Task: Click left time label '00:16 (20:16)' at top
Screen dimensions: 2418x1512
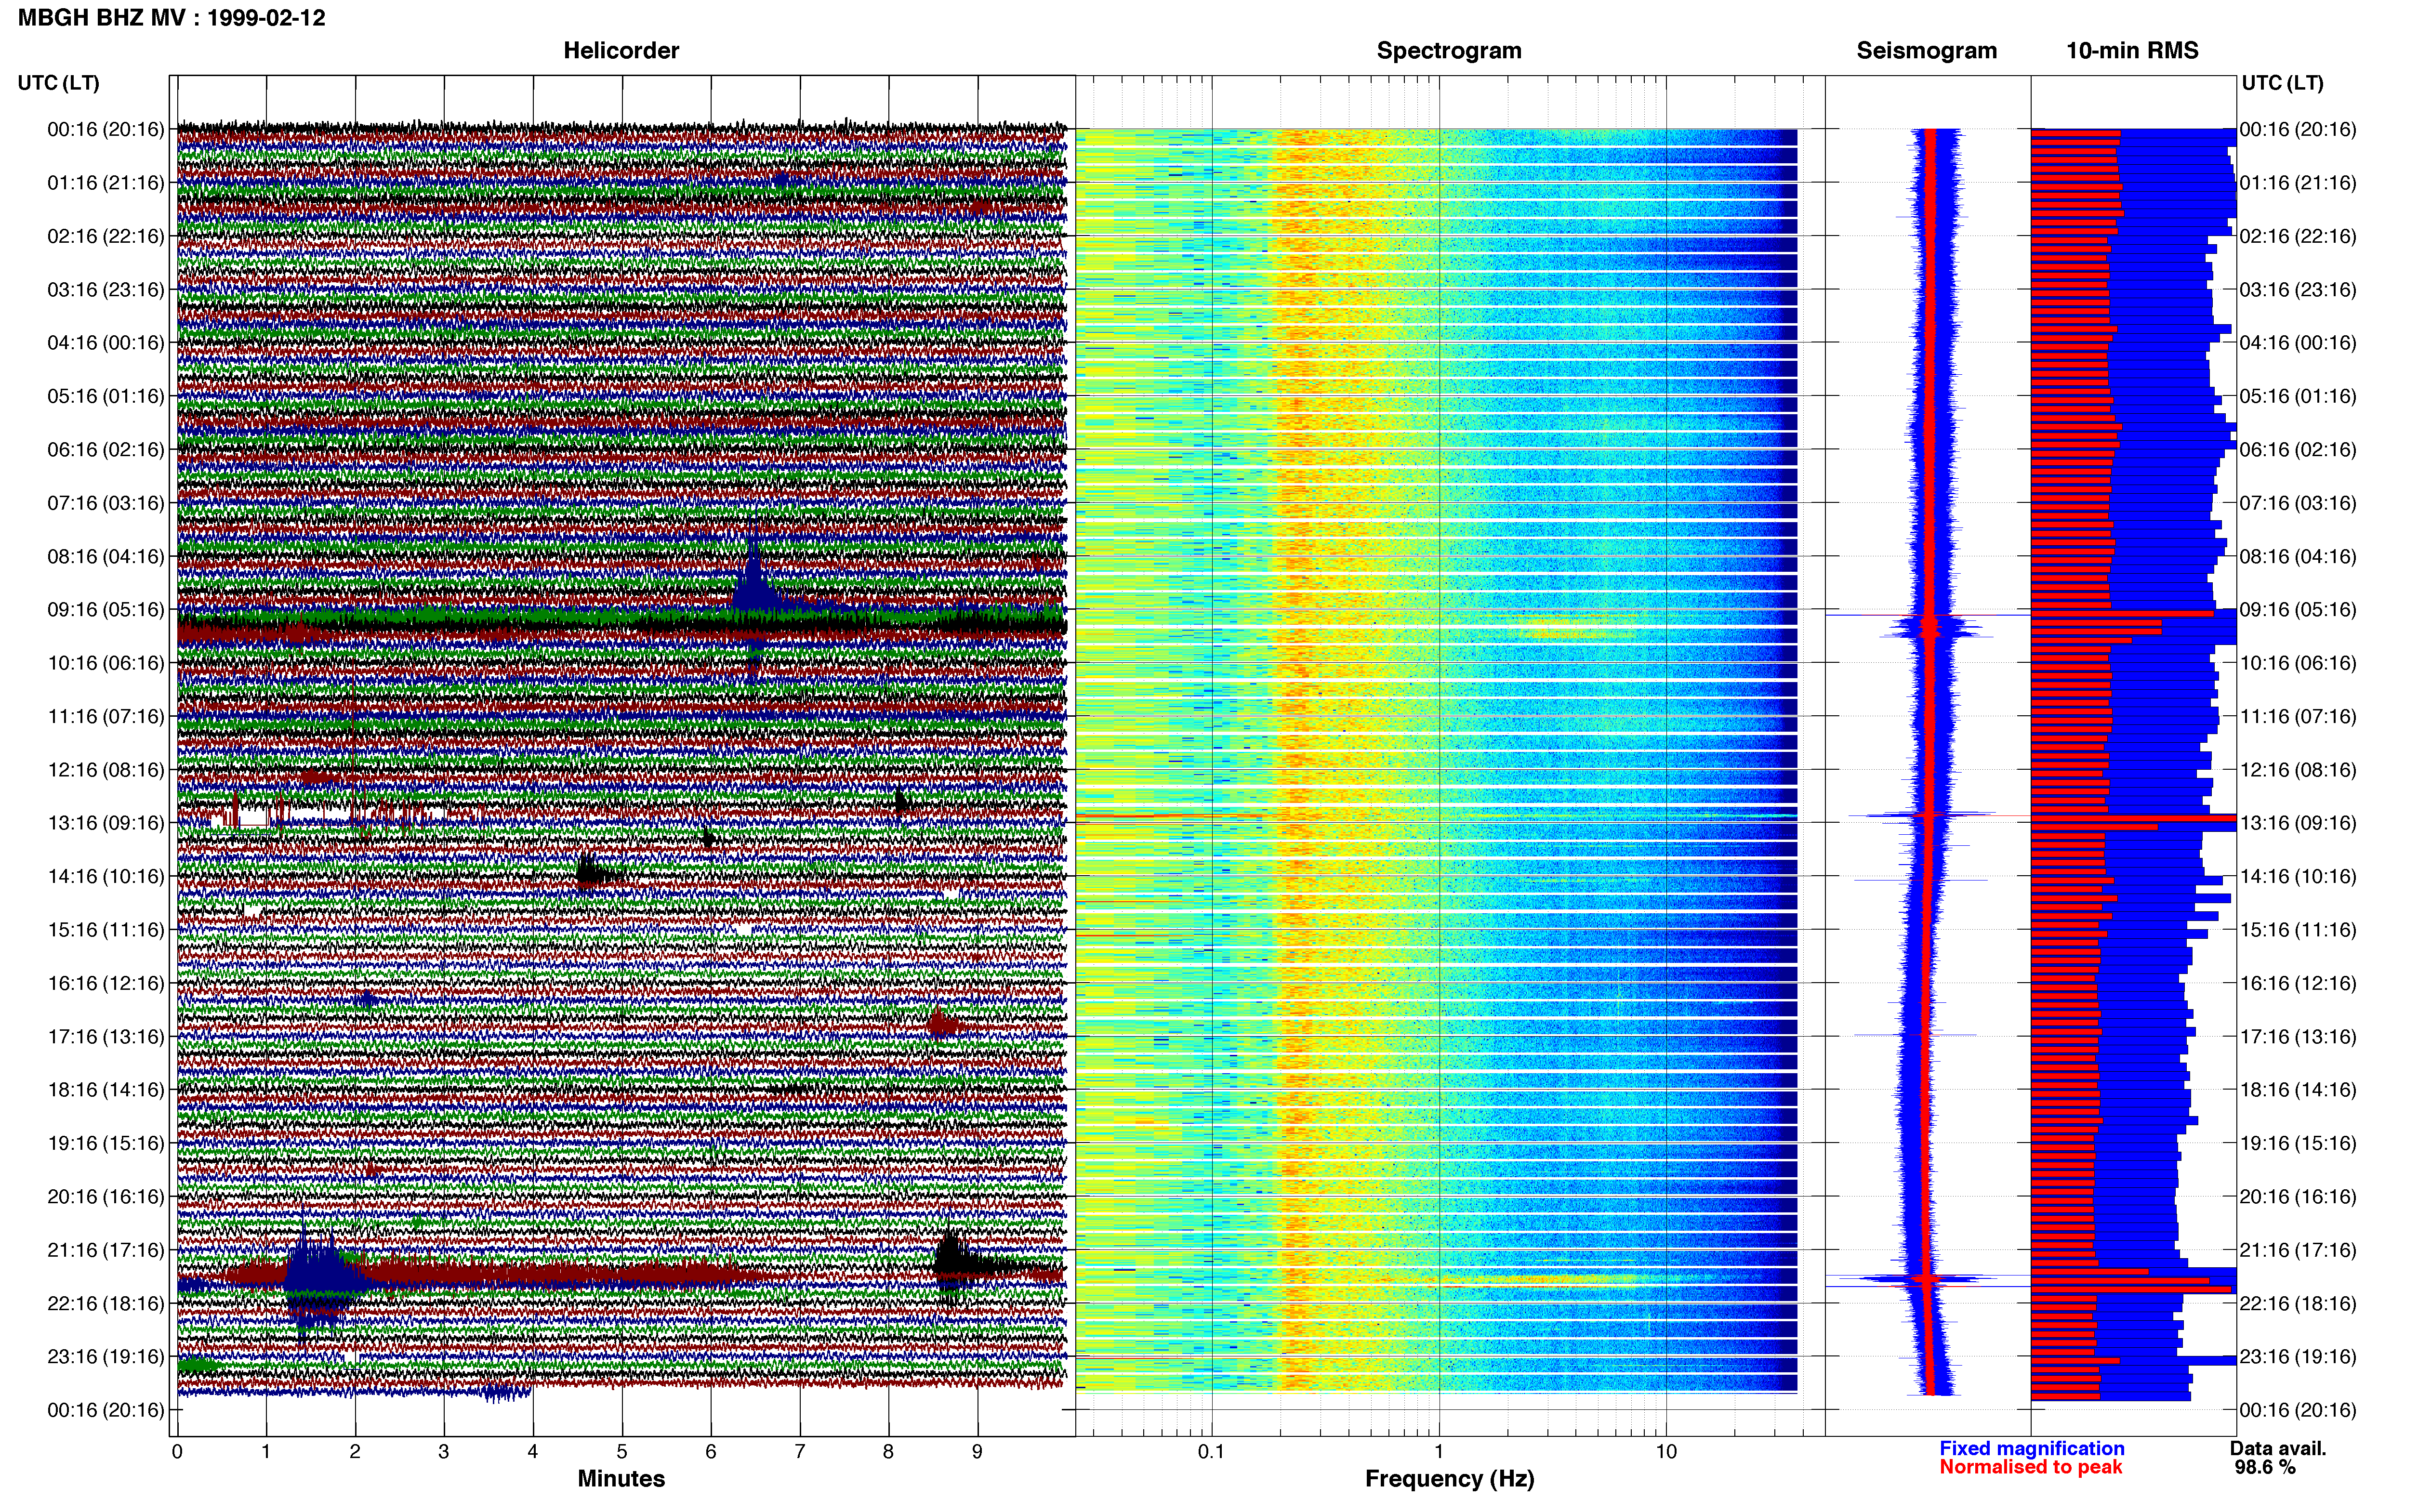Action: (x=105, y=129)
